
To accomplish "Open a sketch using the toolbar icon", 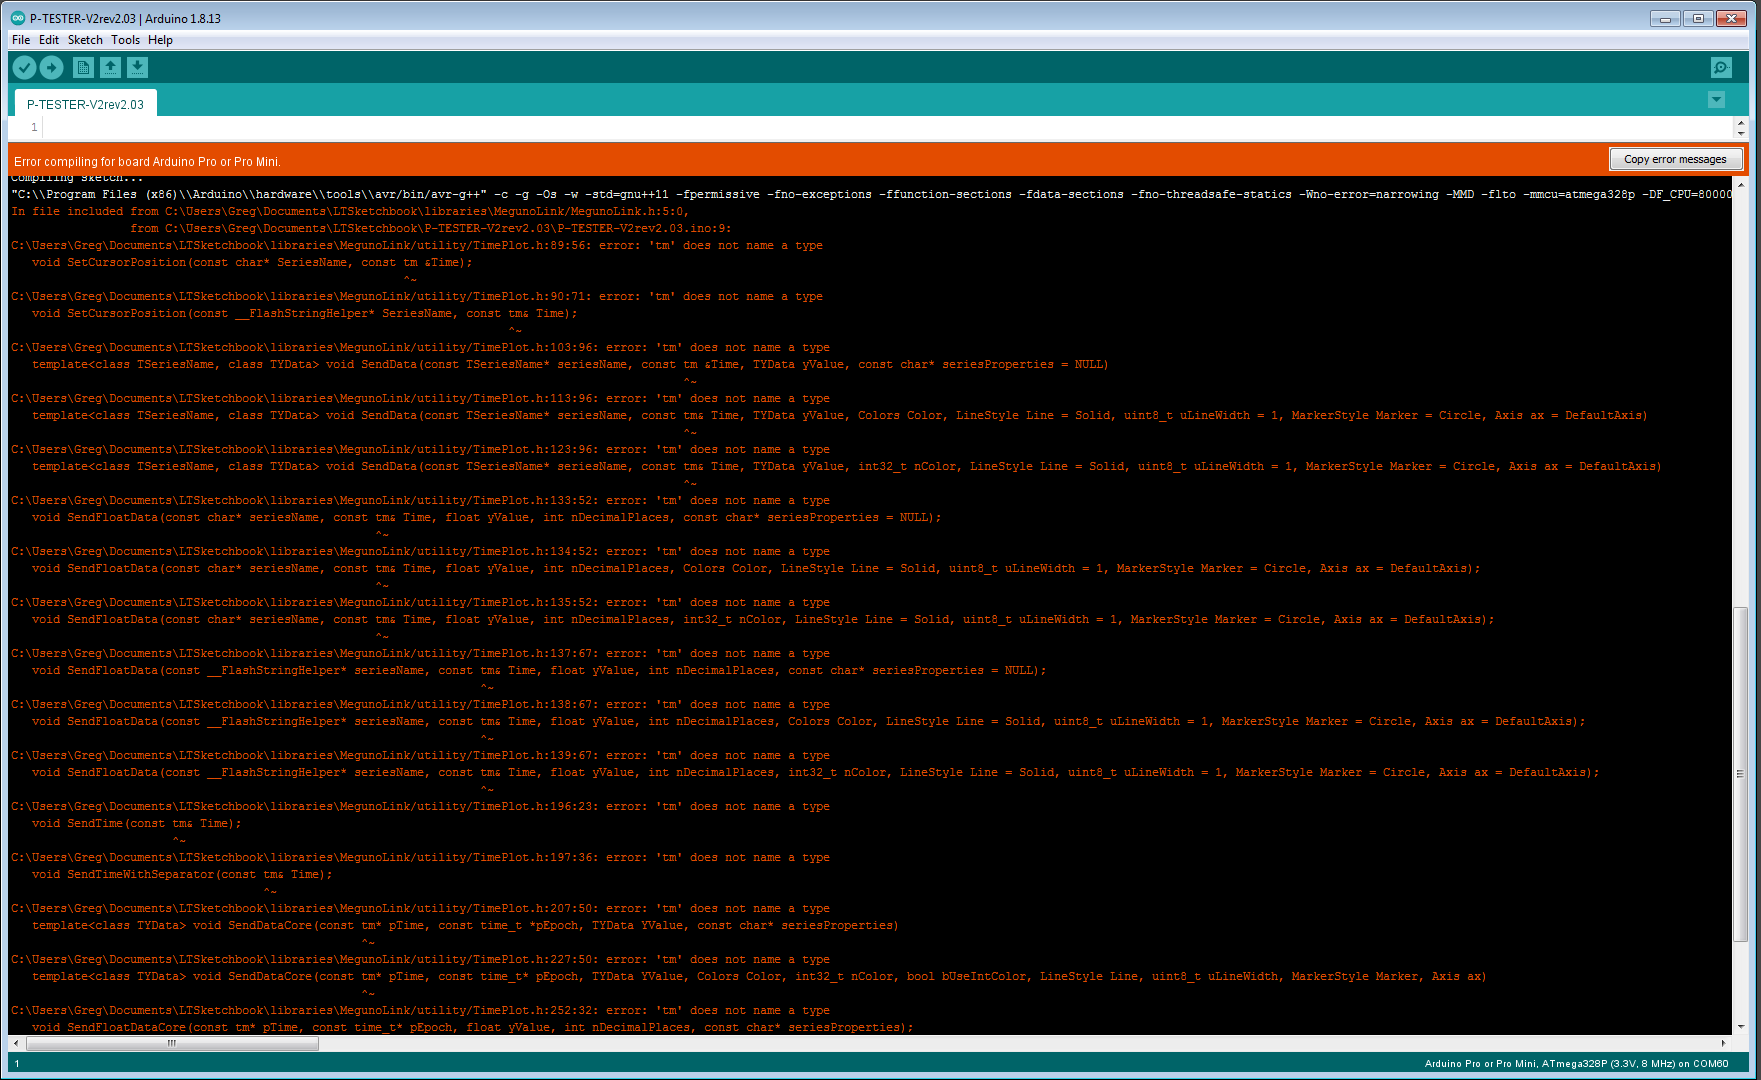I will pyautogui.click(x=110, y=67).
